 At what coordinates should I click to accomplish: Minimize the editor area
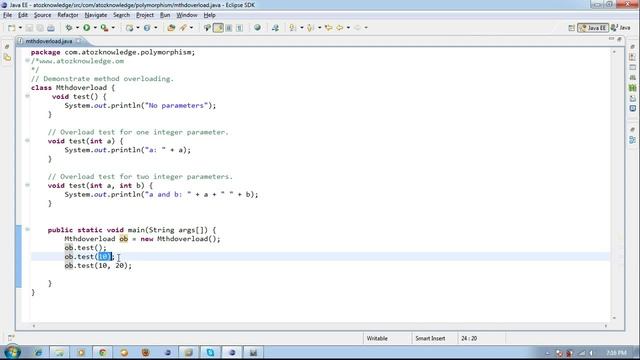(611, 39)
